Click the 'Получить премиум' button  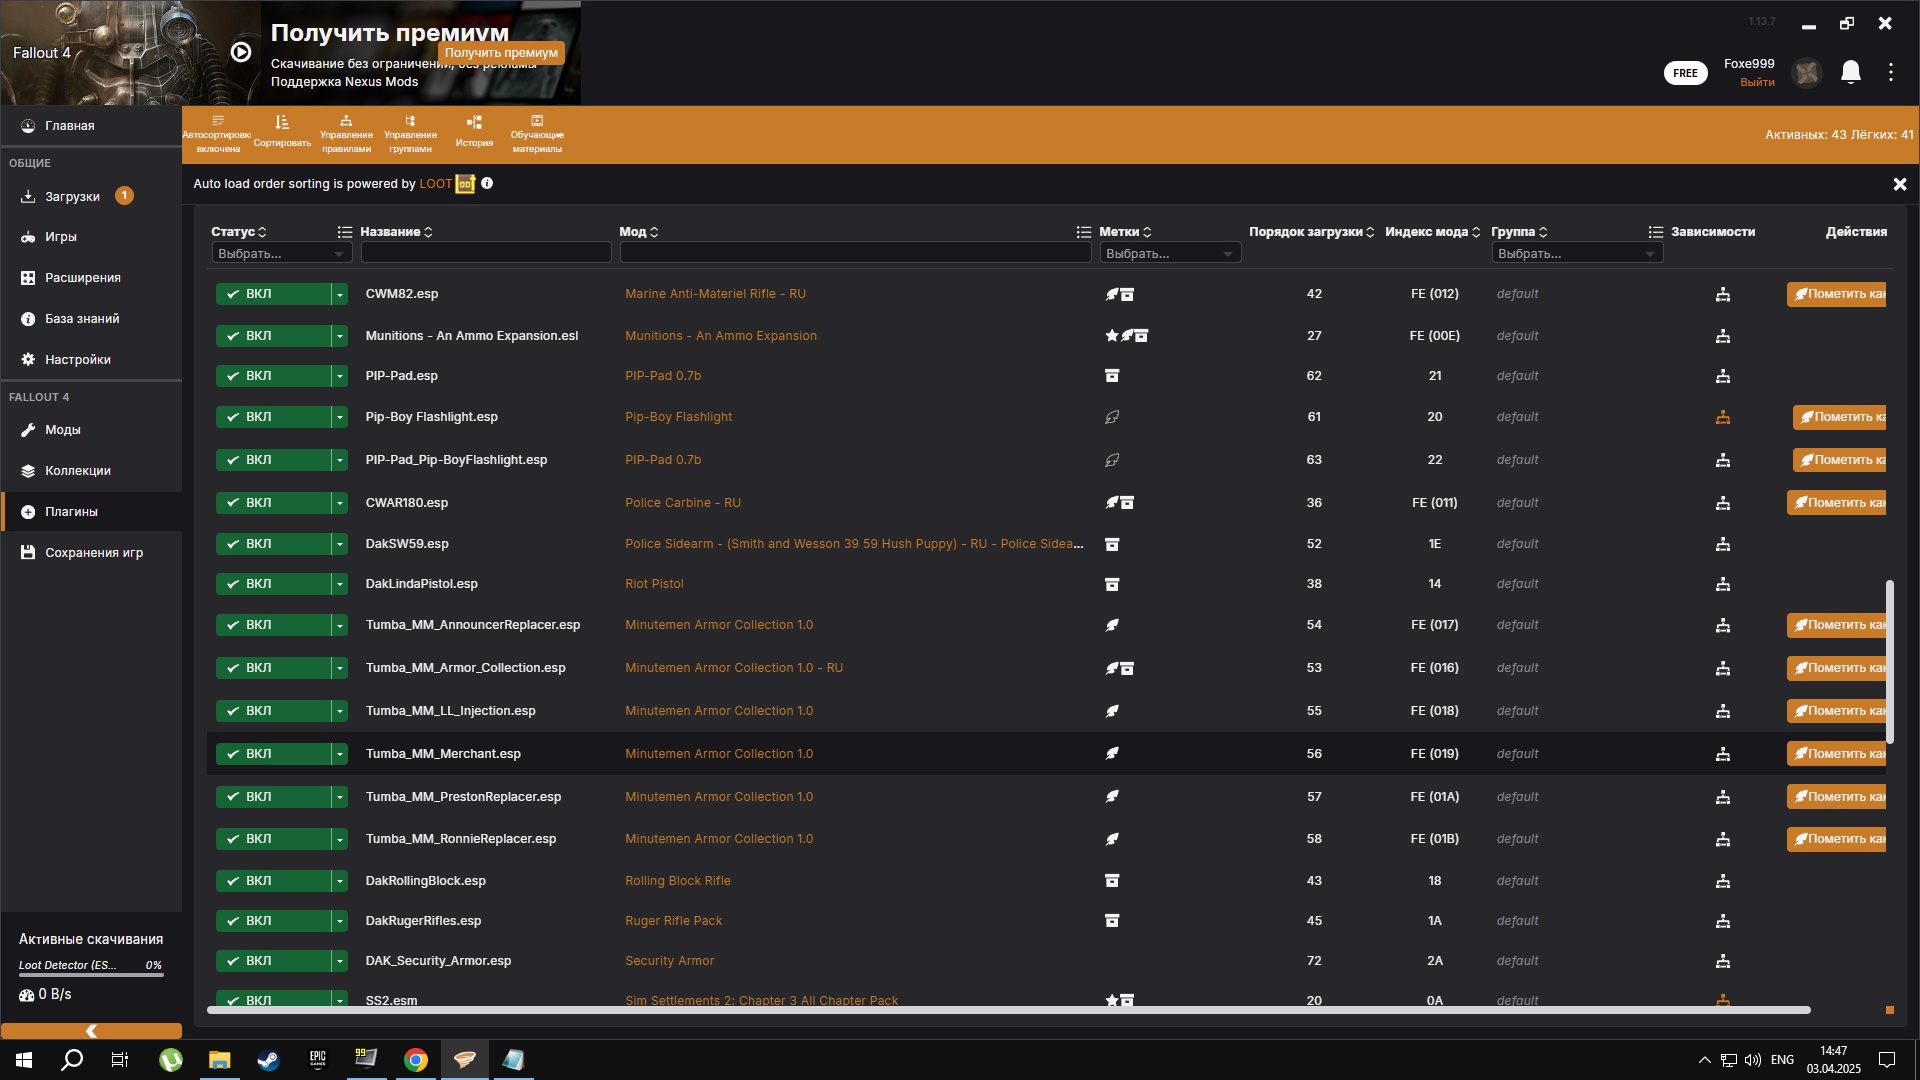coord(501,53)
